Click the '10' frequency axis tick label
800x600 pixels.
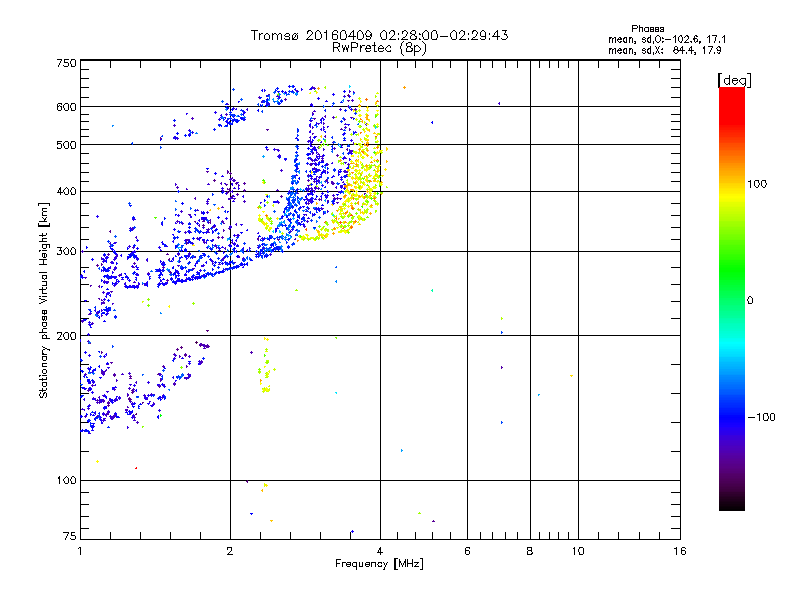[578, 551]
